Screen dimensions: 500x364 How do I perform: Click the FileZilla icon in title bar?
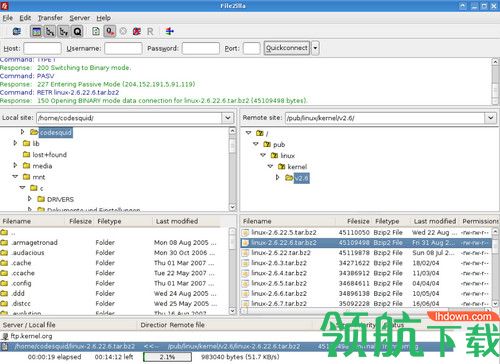point(4,5)
